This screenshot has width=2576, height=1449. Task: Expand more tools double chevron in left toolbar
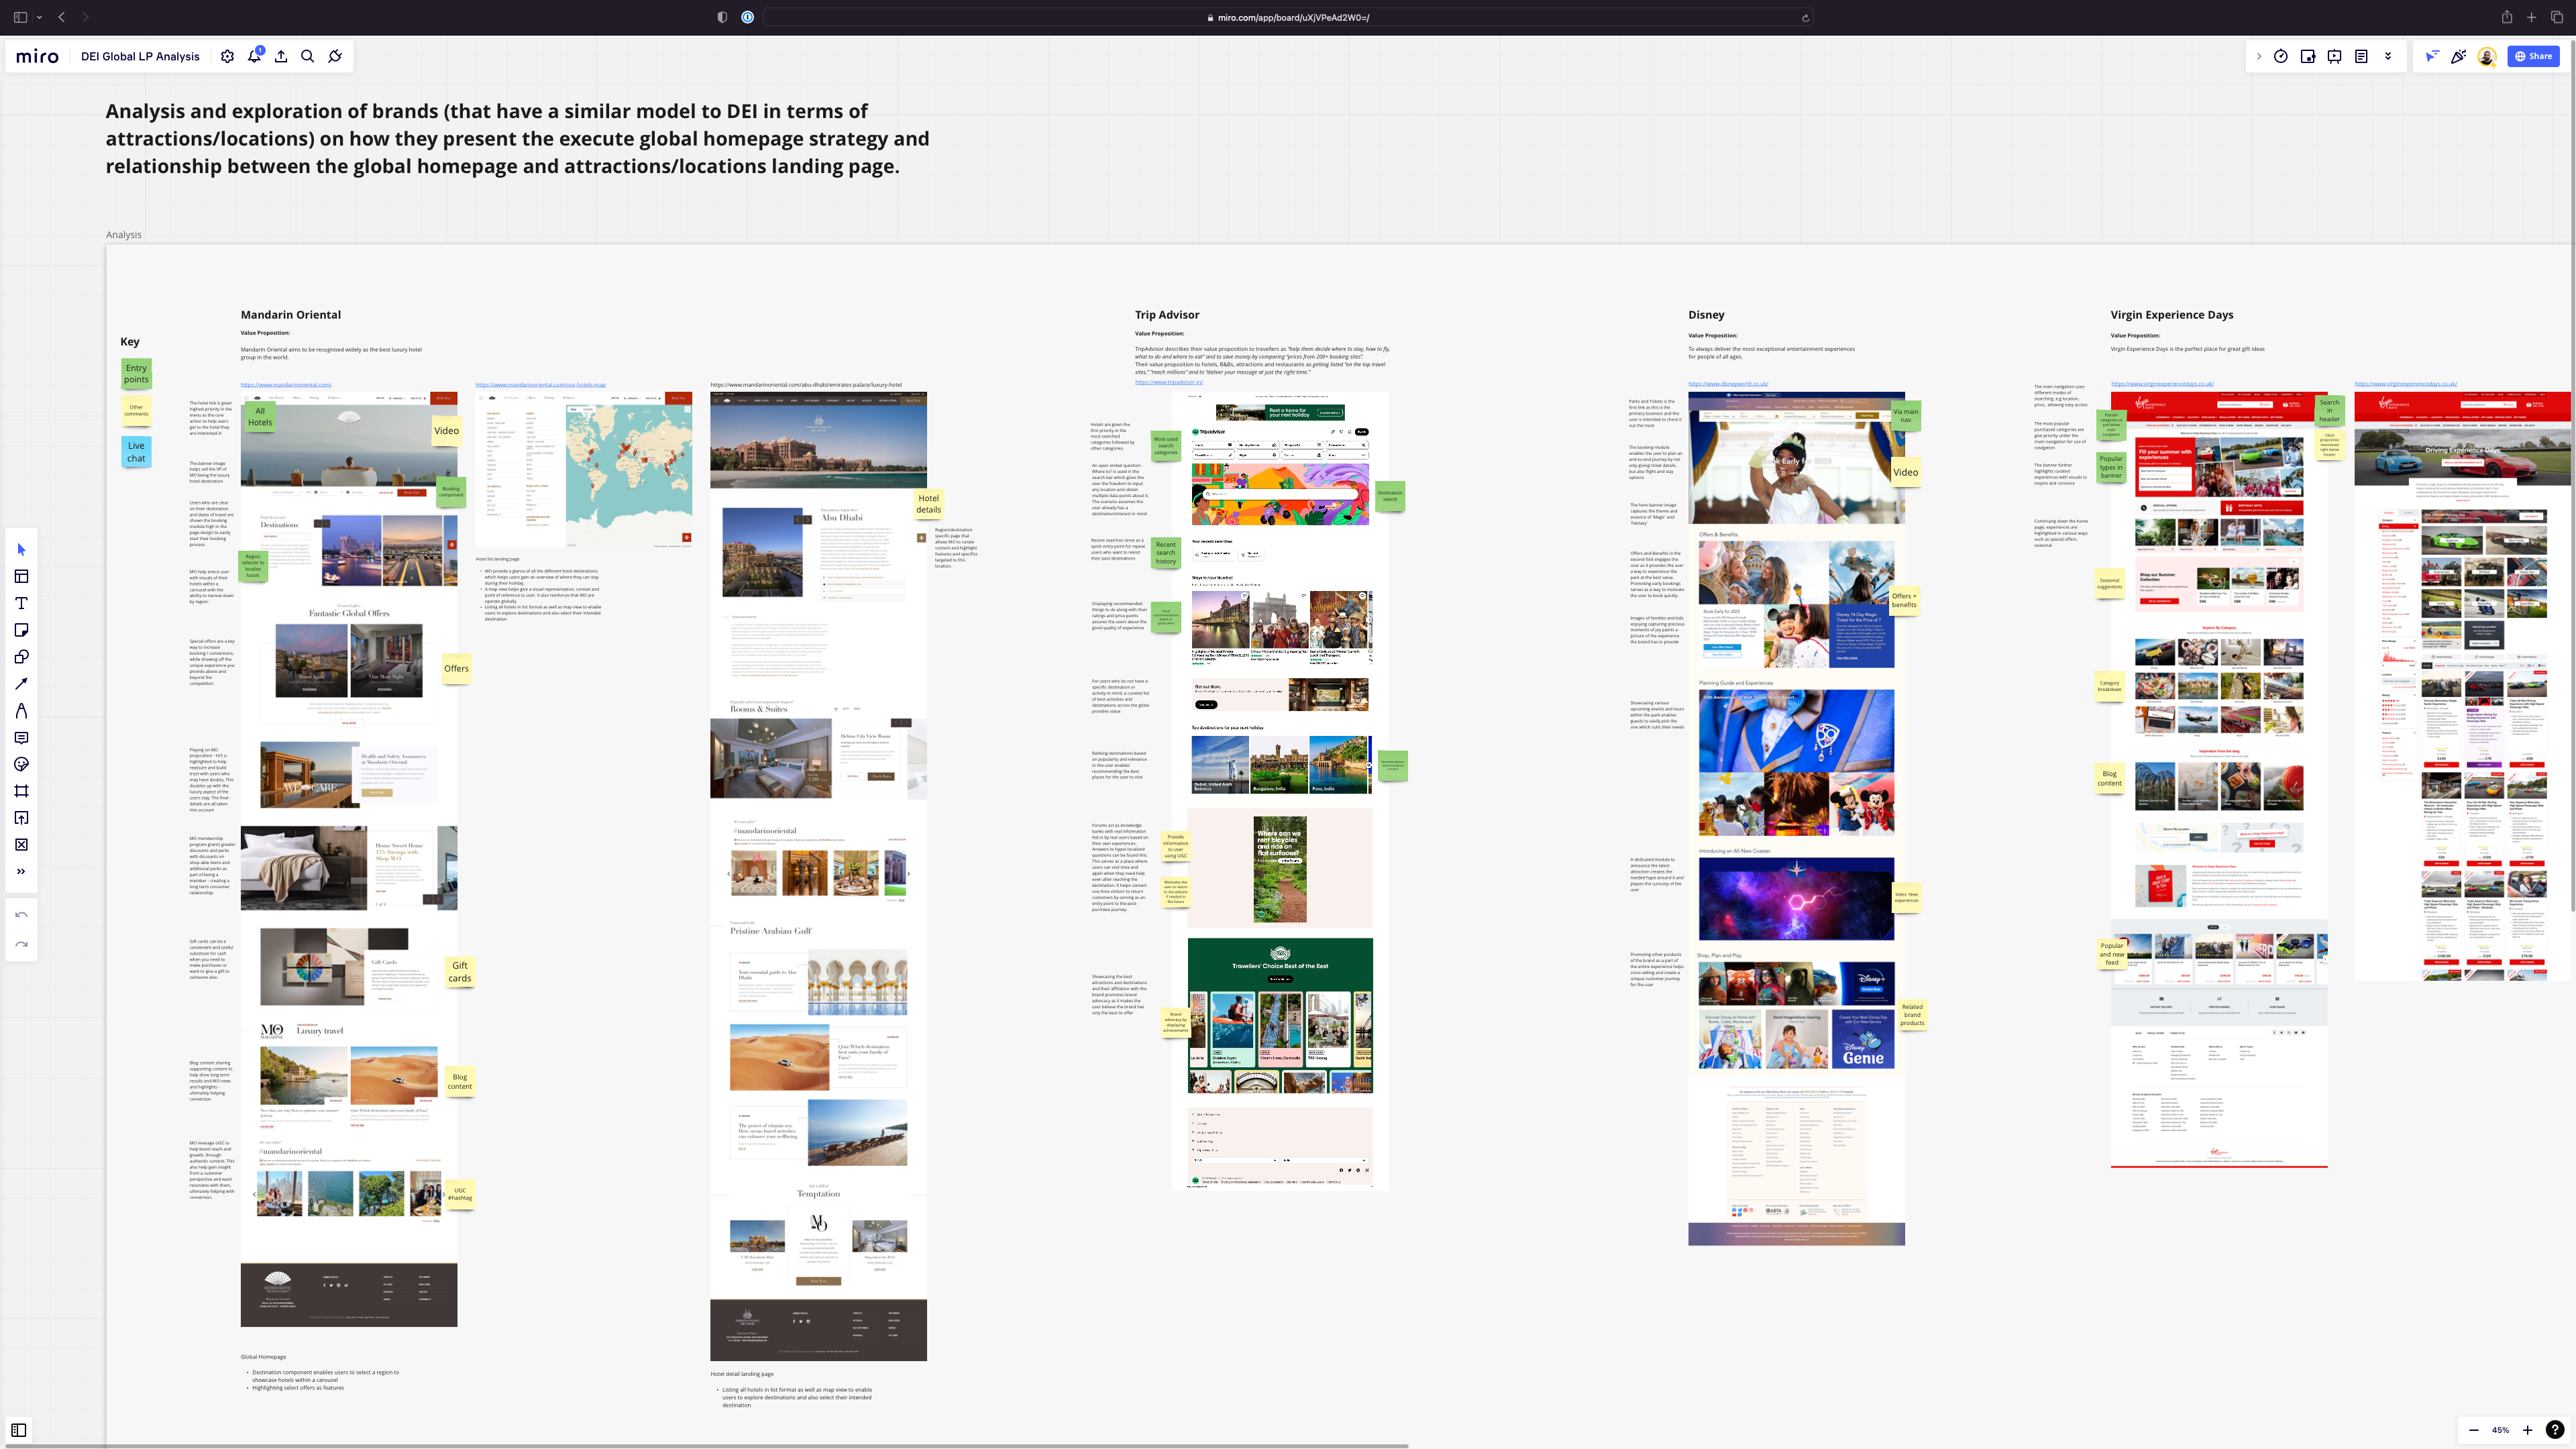(21, 872)
